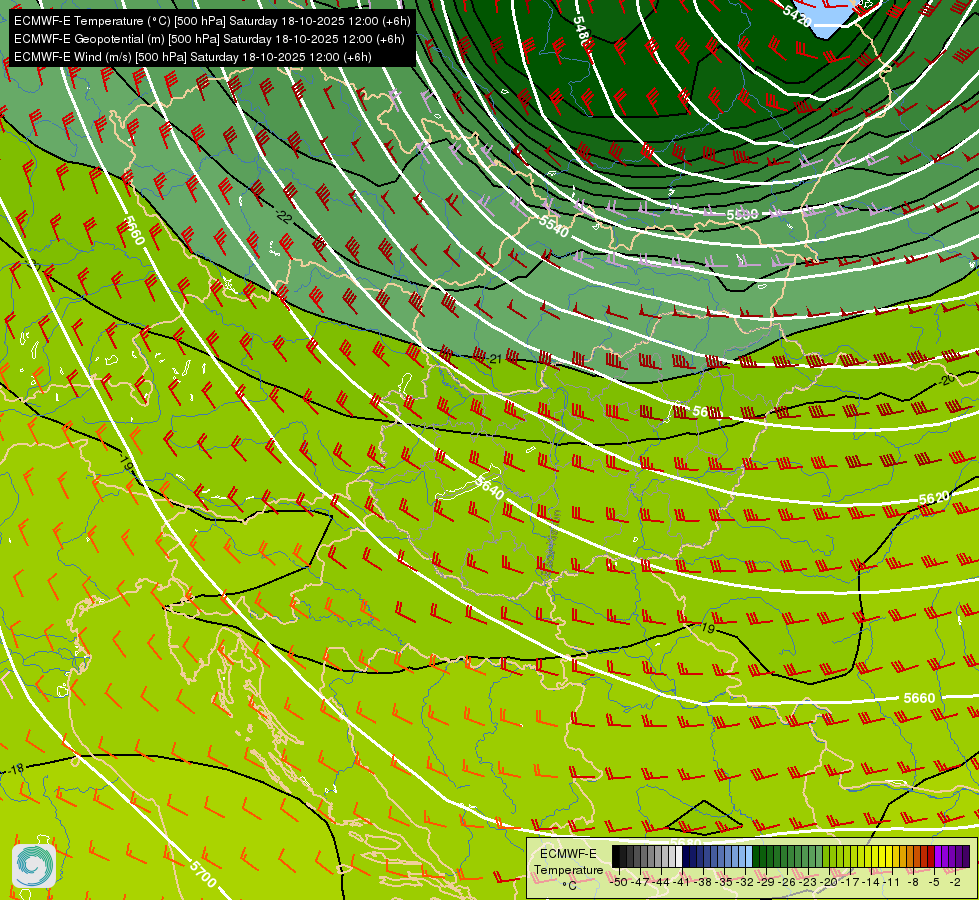This screenshot has height=900, width=979.
Task: Select the ECMWF-E Temperature 500 hPa title line
Action: [x=212, y=21]
